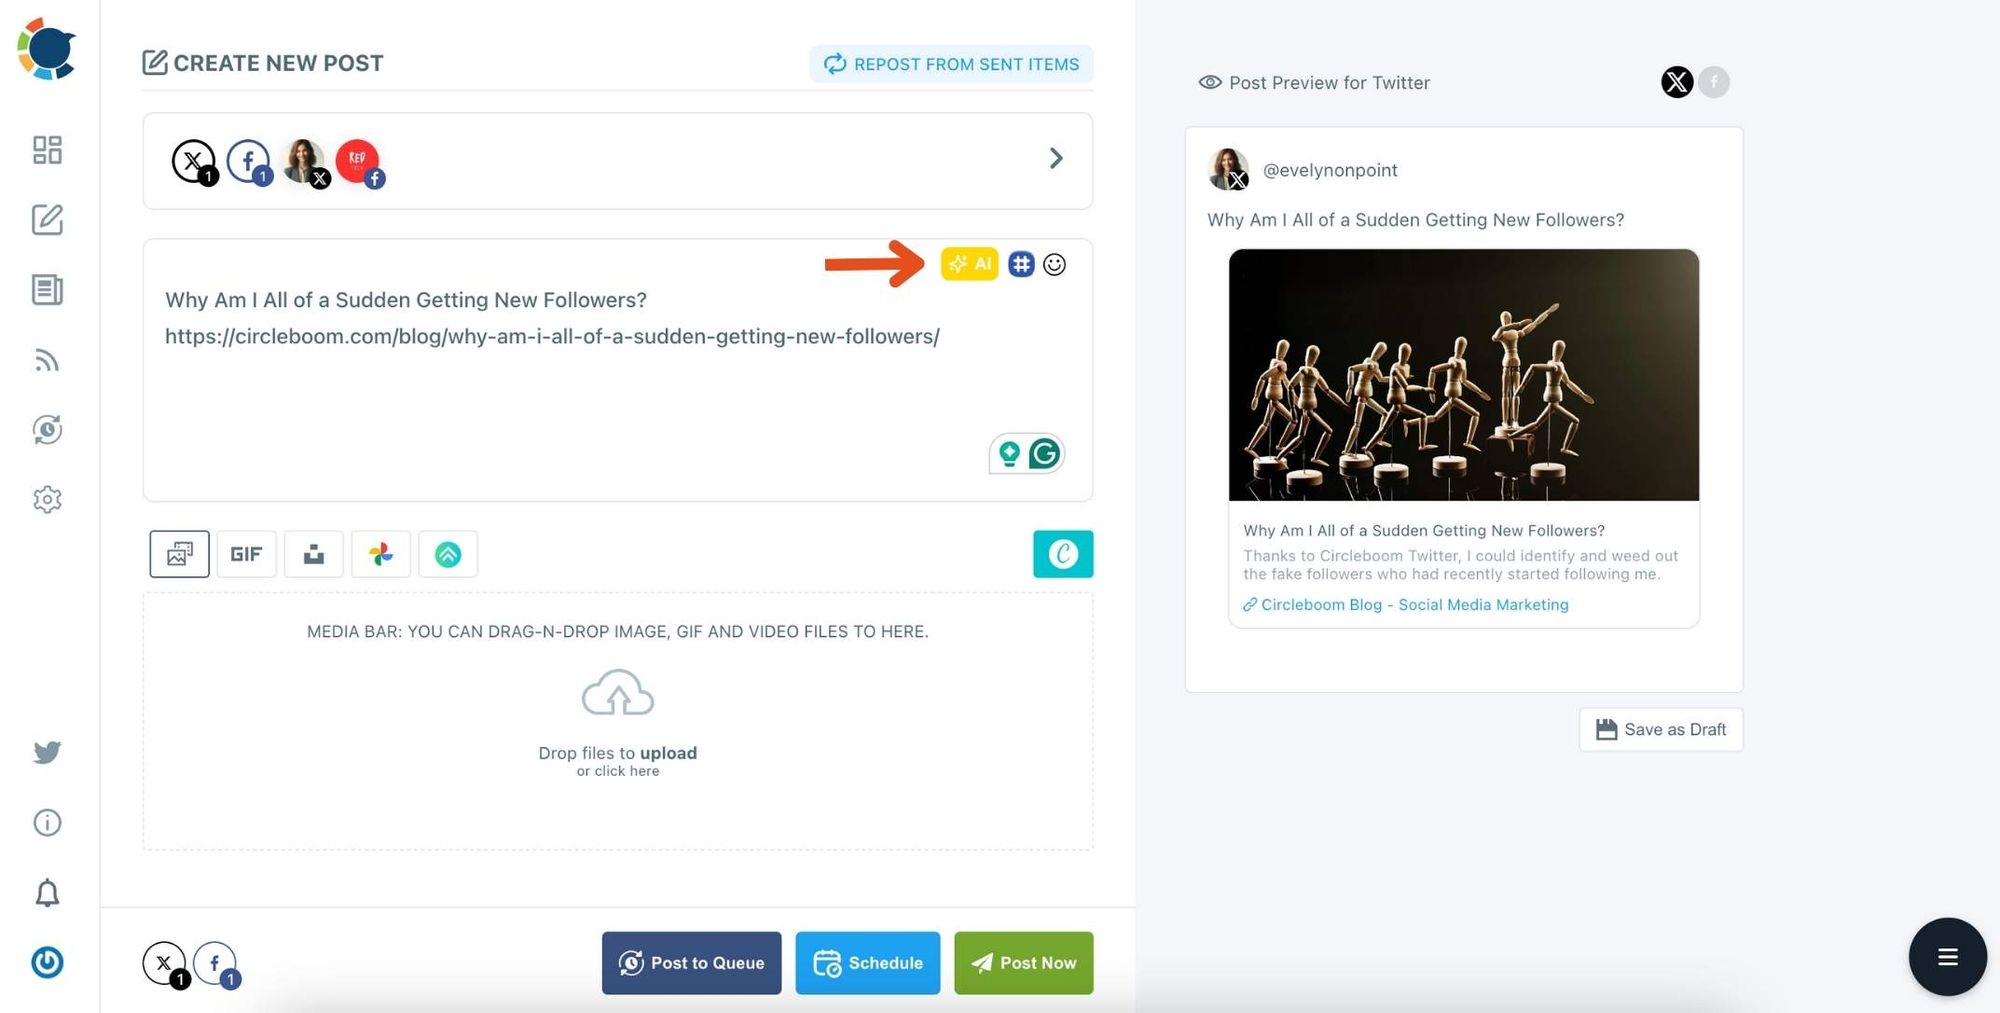
Task: Add a GIF to the post
Action: click(246, 553)
